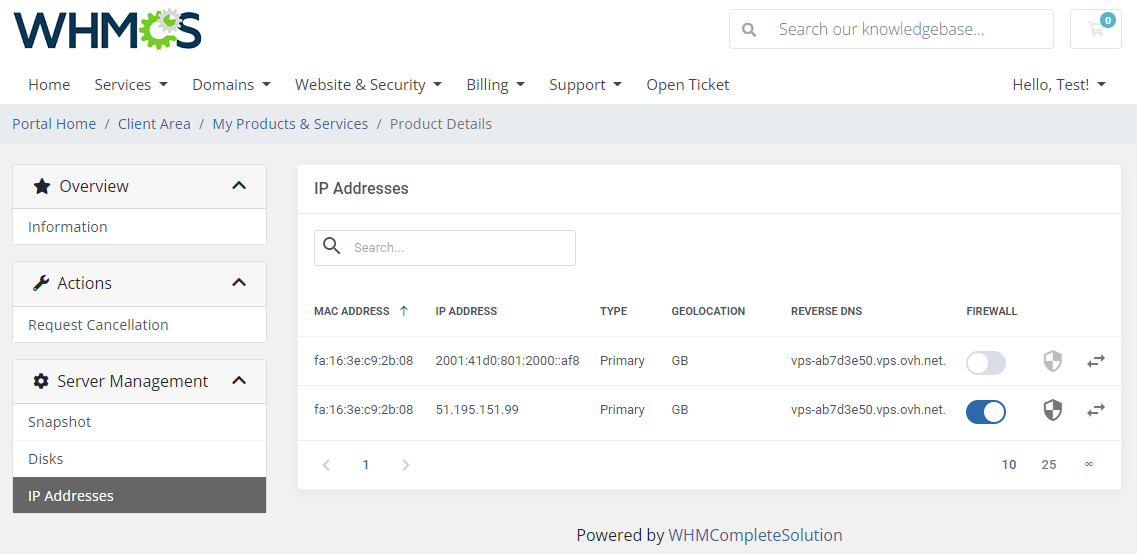Enable firewall for the IPv6 address
The height and width of the screenshot is (554, 1137).
985,362
